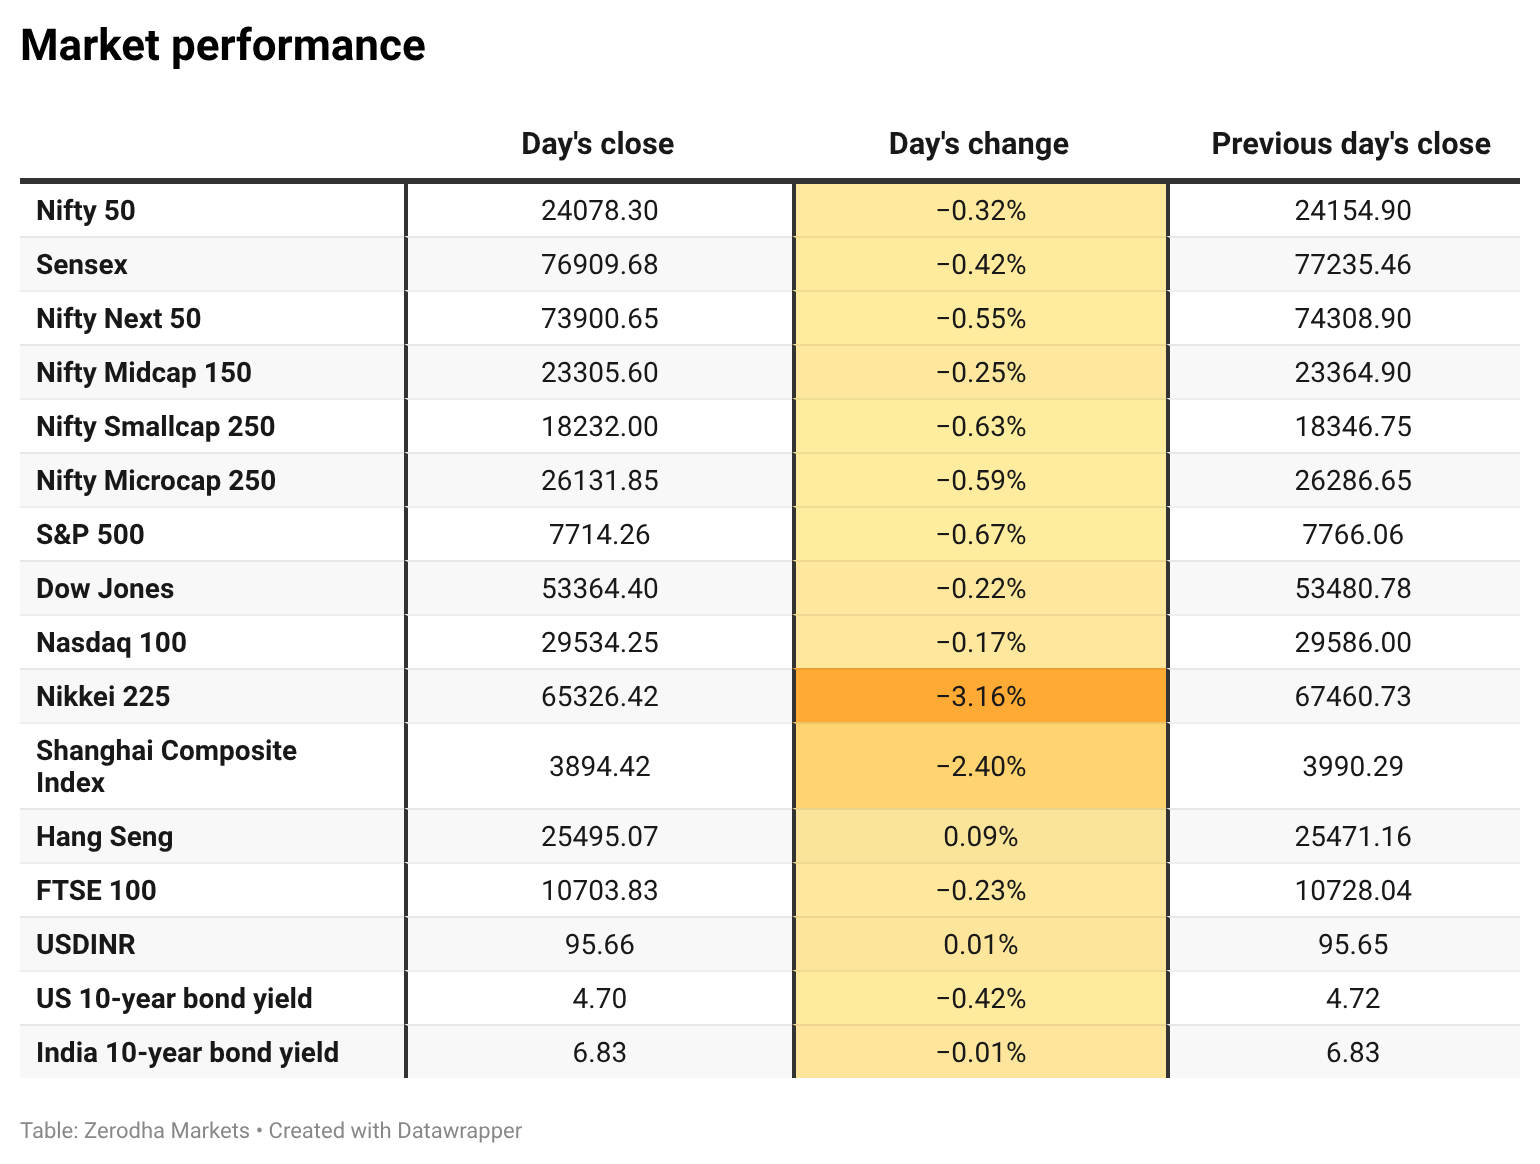Click the Market performance title
Screen dimensions: 1540x1164
pyautogui.click(x=223, y=46)
